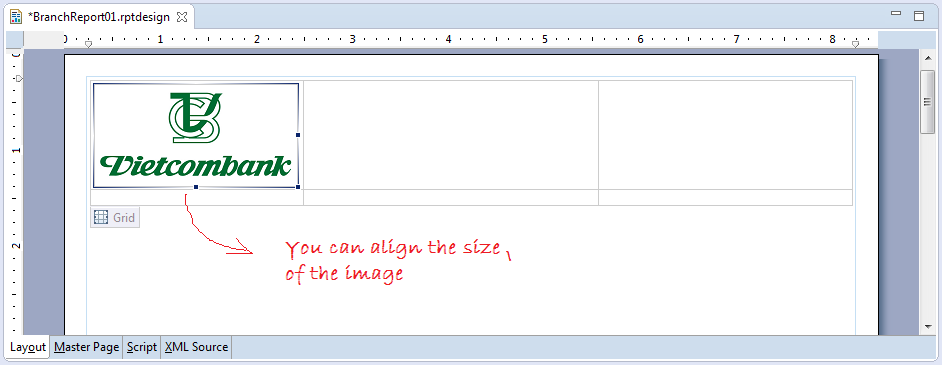Select the Grid element icon label
The width and height of the screenshot is (942, 365).
[x=115, y=217]
